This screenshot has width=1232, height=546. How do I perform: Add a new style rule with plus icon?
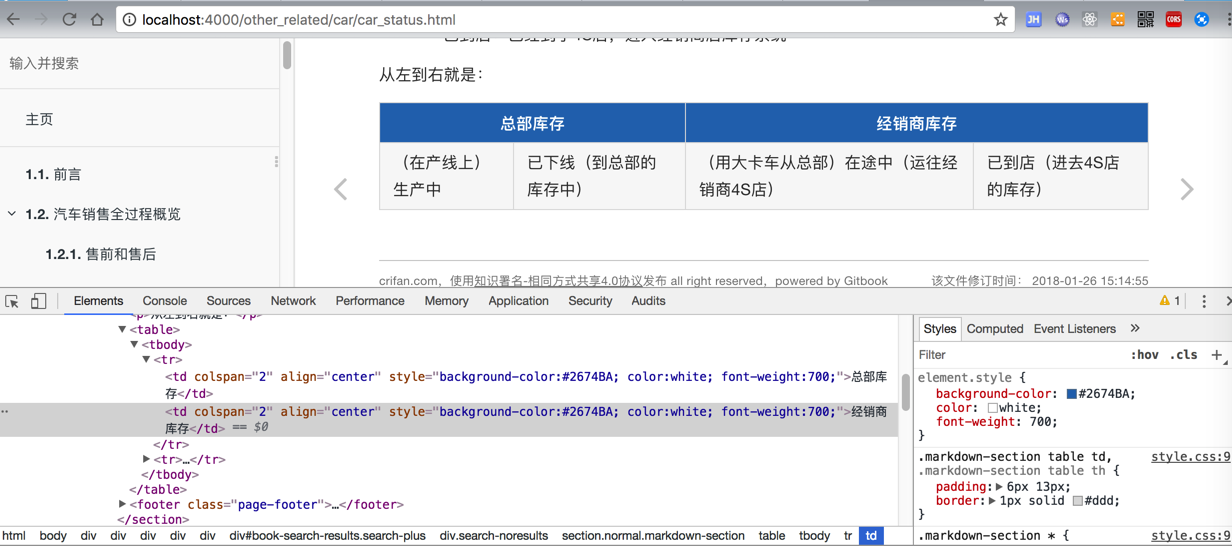(1217, 355)
